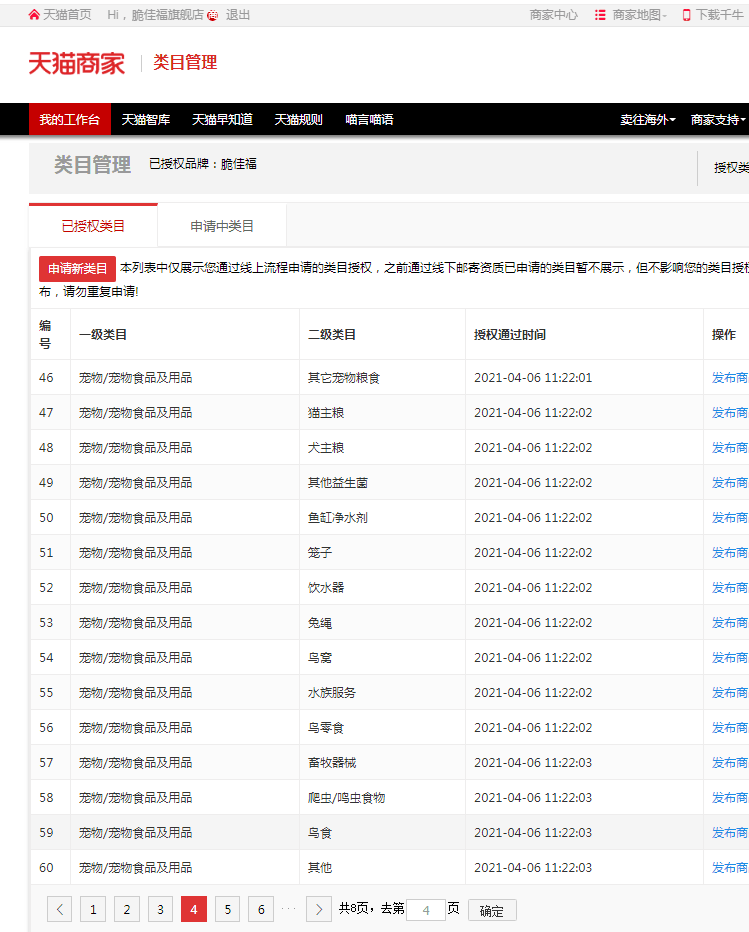Image resolution: width=749 pixels, height=932 pixels.
Task: Click 发布商 link for 猫主粮 row
Action: tap(730, 413)
